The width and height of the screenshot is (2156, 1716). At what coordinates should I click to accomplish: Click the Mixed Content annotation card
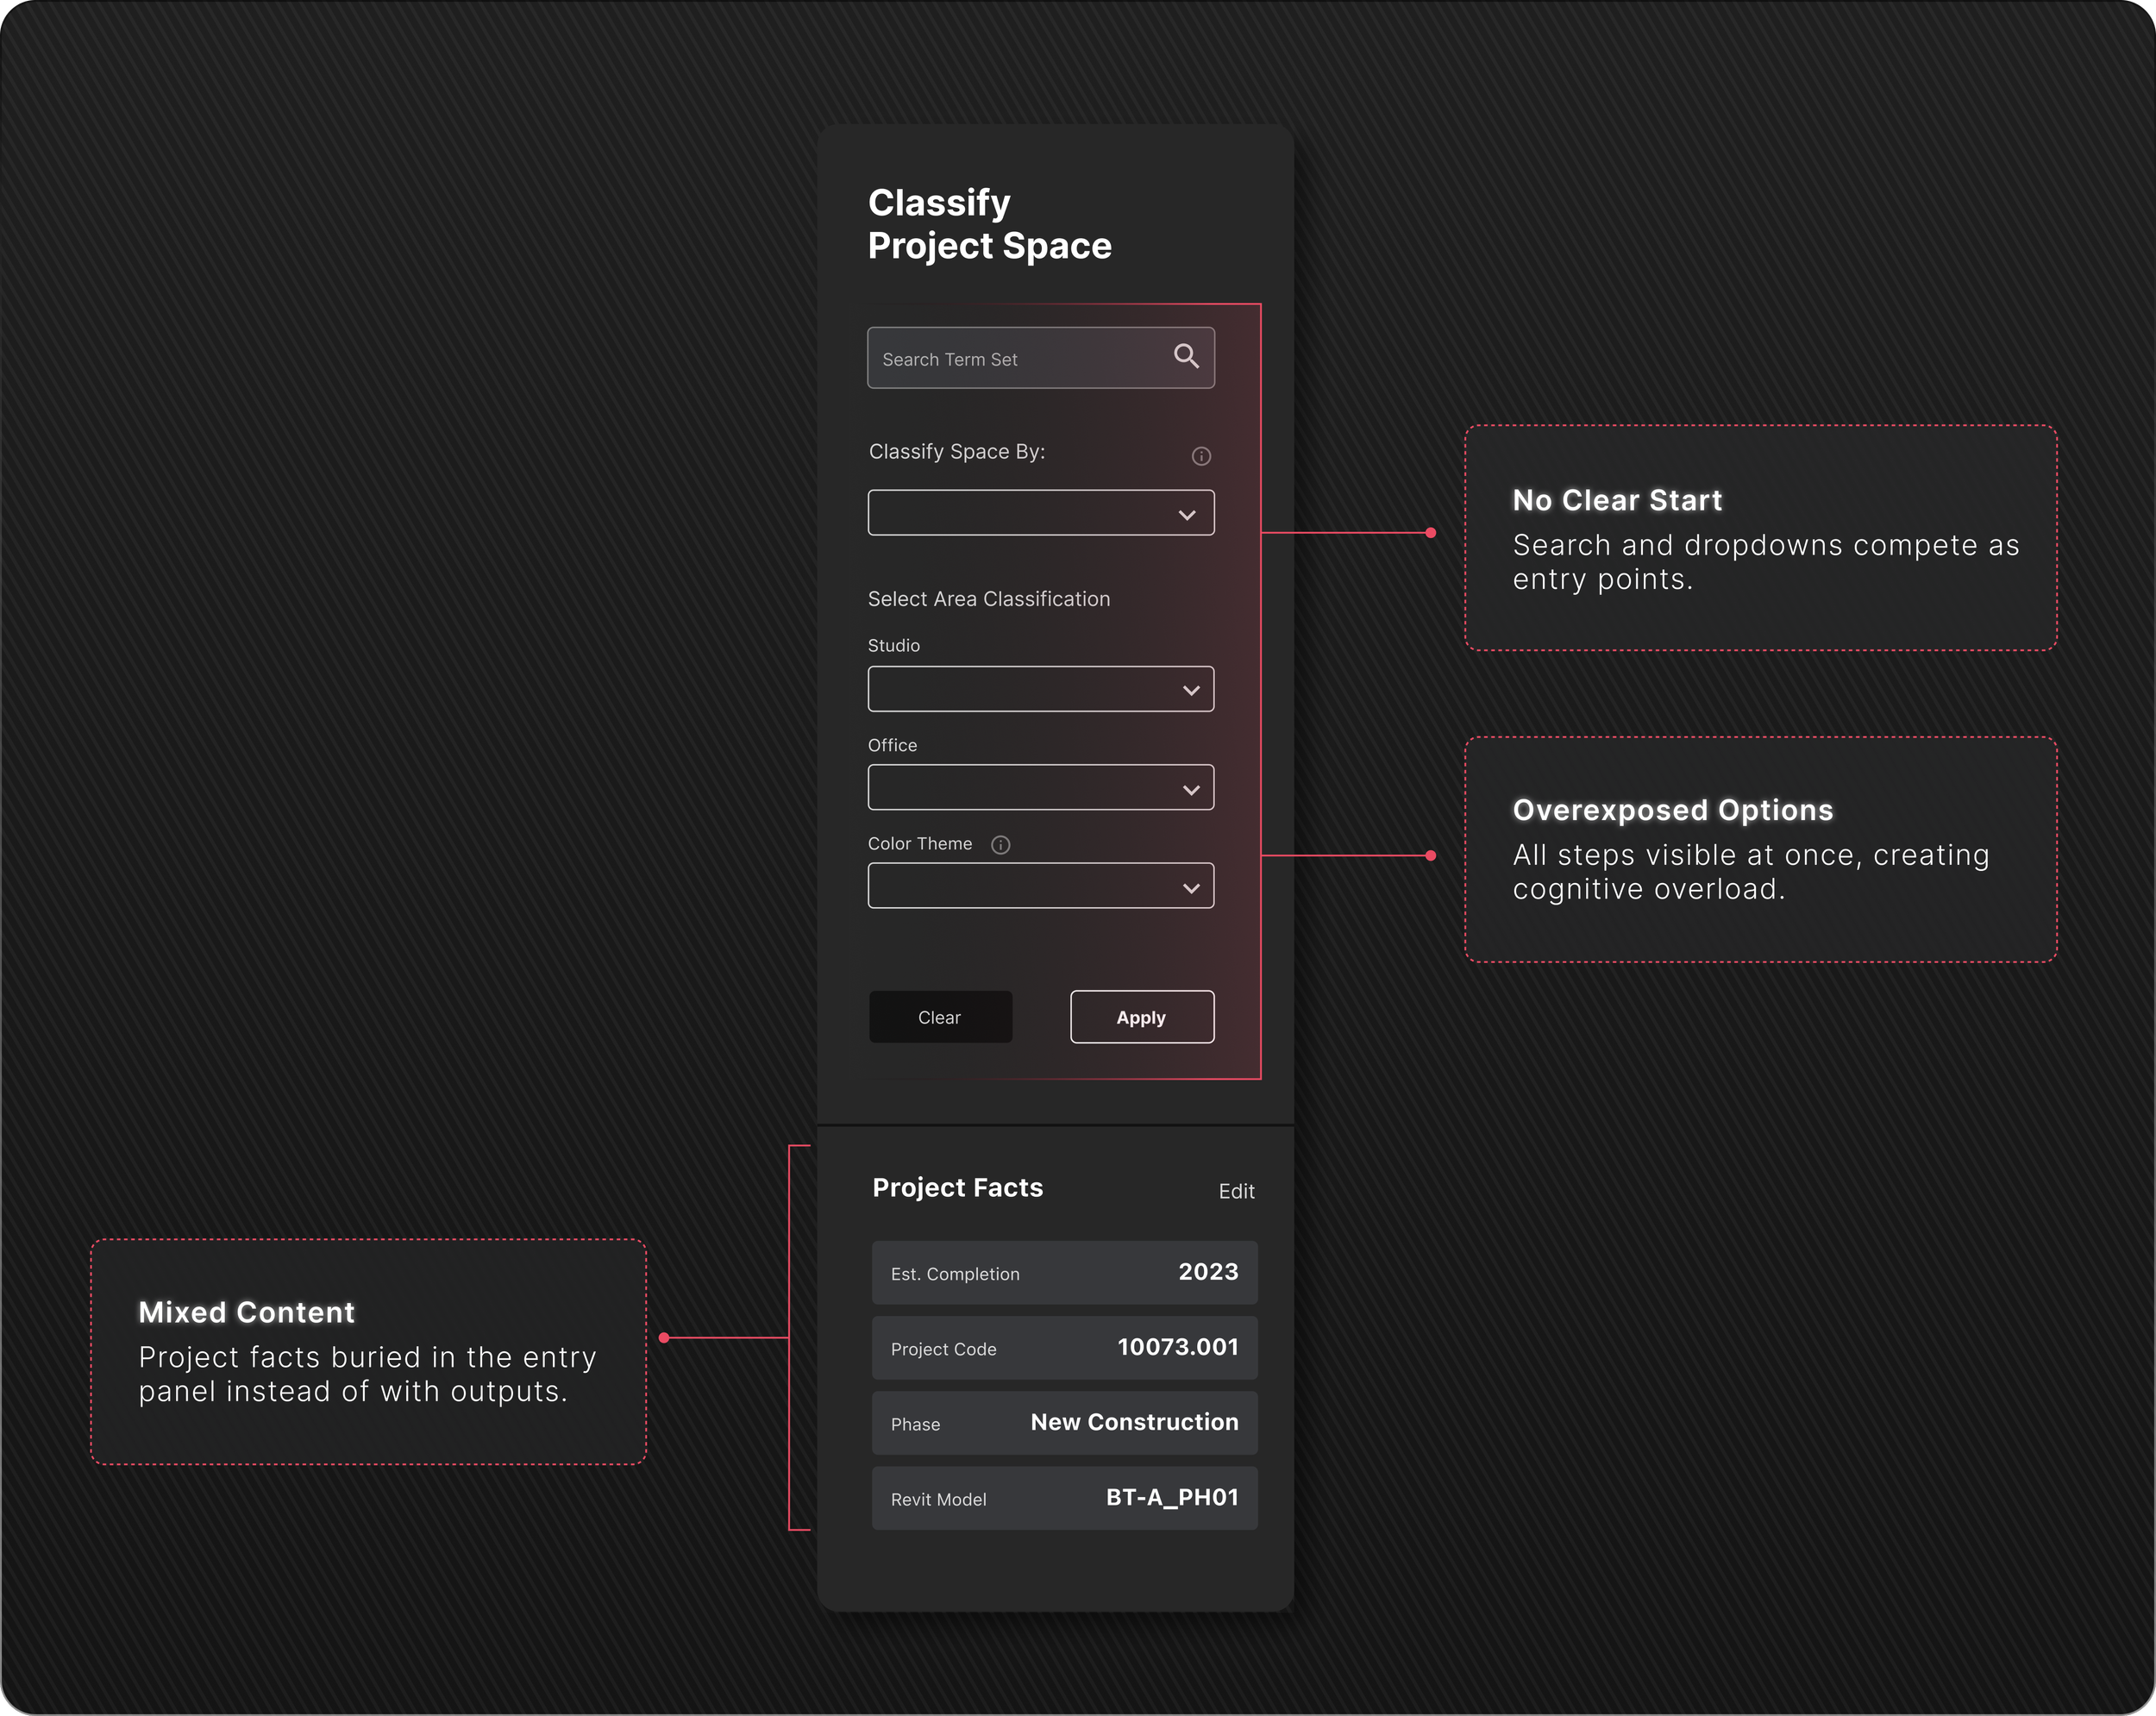[x=368, y=1352]
